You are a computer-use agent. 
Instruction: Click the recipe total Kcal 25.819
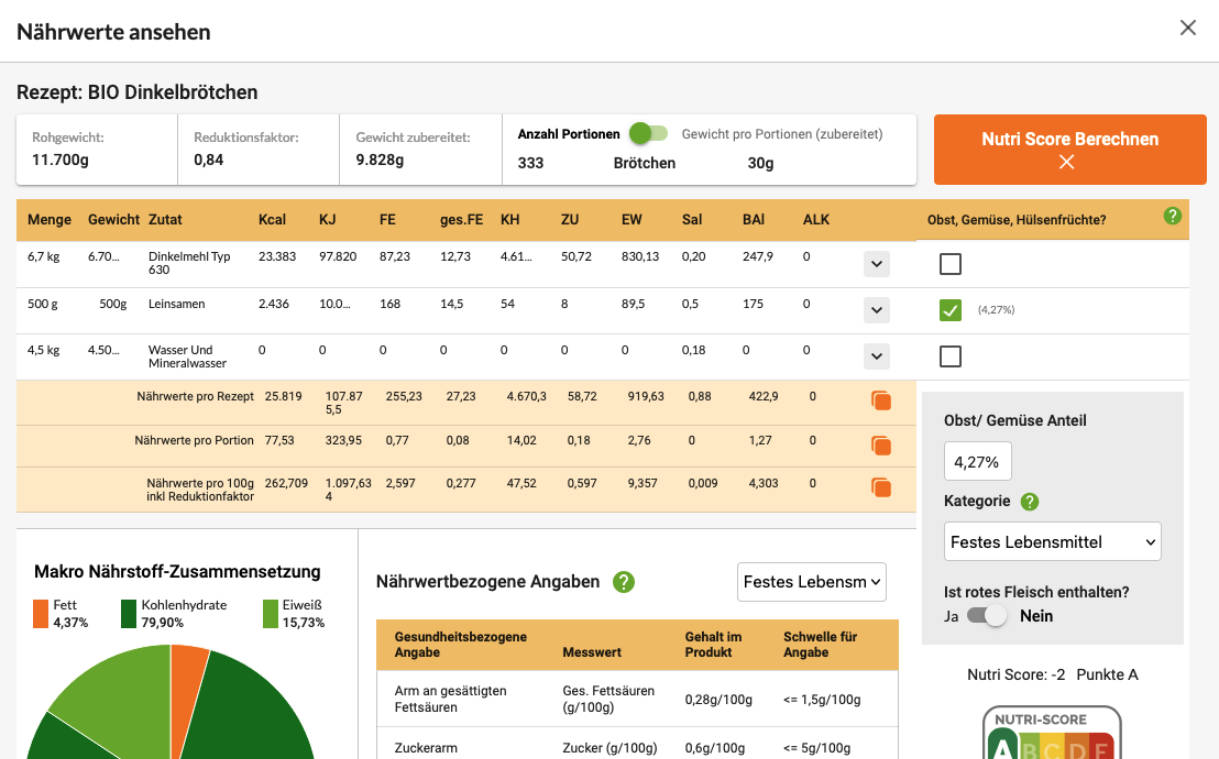tap(283, 397)
